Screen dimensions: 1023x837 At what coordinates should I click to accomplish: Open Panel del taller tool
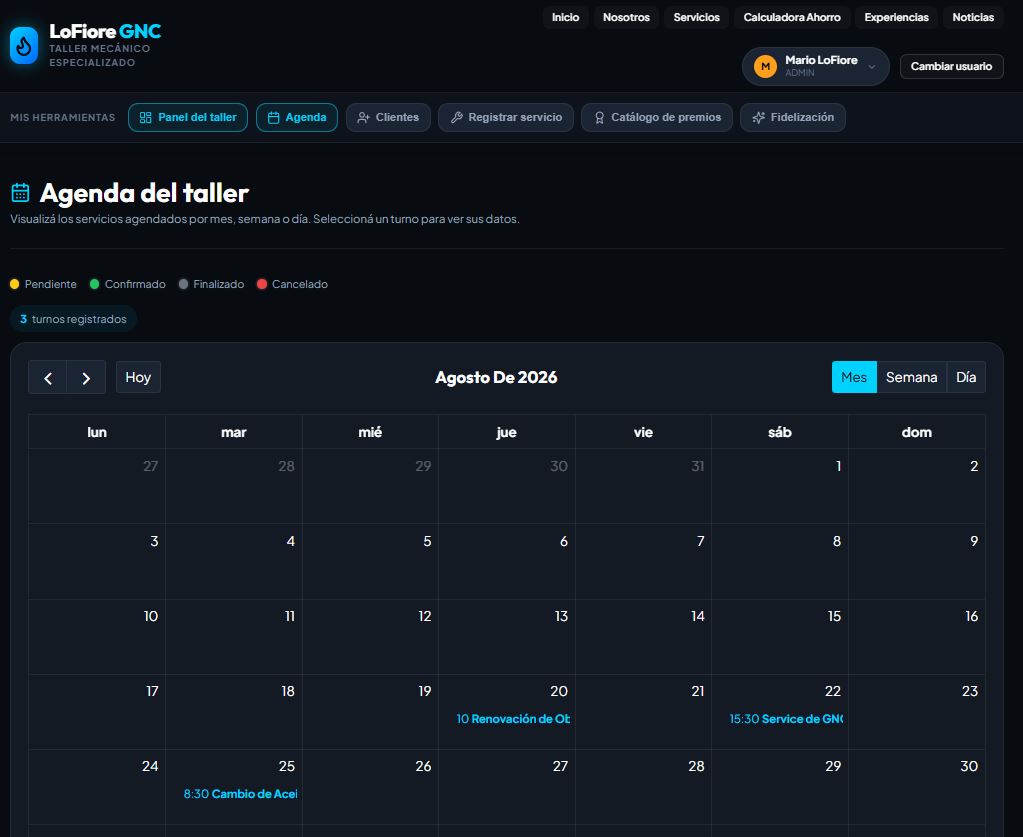[188, 117]
